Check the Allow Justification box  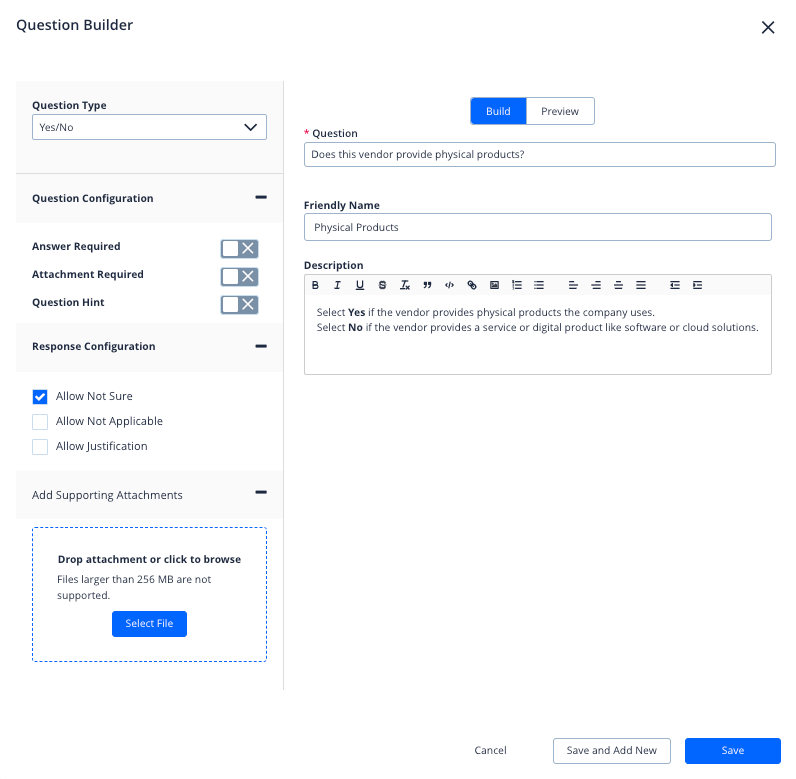pos(40,447)
